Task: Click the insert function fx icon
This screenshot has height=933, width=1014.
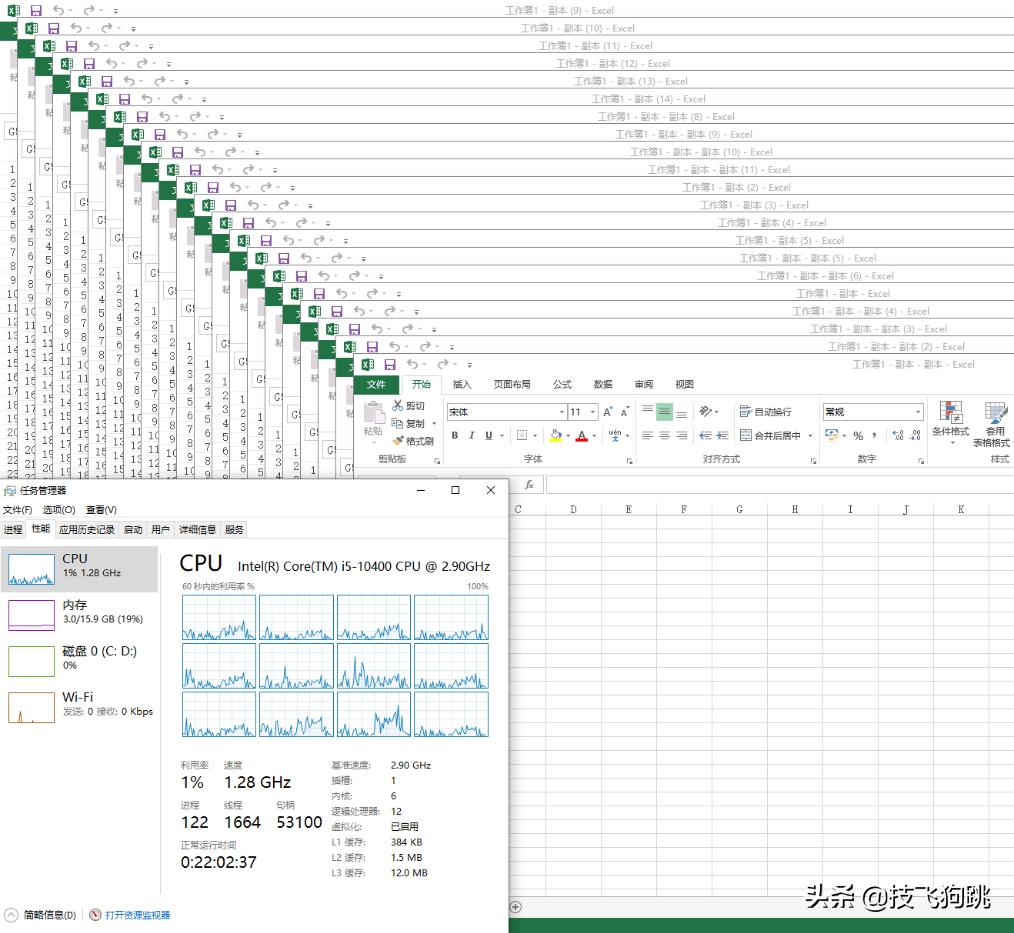Action: [x=529, y=484]
